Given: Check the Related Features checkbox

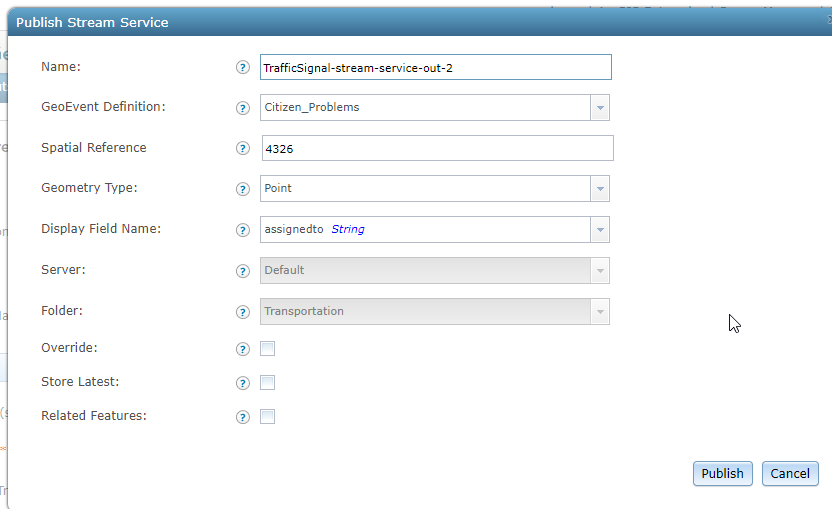Looking at the screenshot, I should [x=267, y=417].
